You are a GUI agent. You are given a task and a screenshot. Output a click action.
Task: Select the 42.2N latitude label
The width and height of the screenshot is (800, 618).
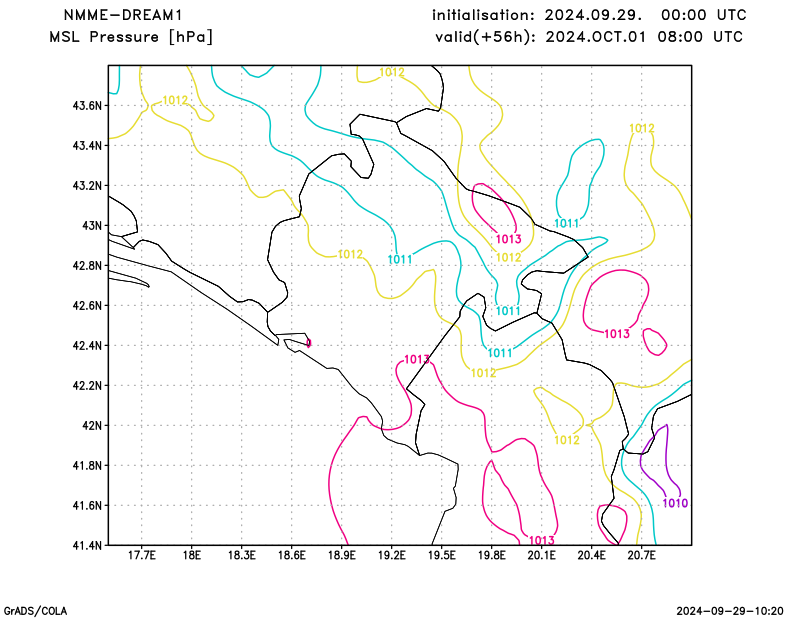[x=87, y=385]
